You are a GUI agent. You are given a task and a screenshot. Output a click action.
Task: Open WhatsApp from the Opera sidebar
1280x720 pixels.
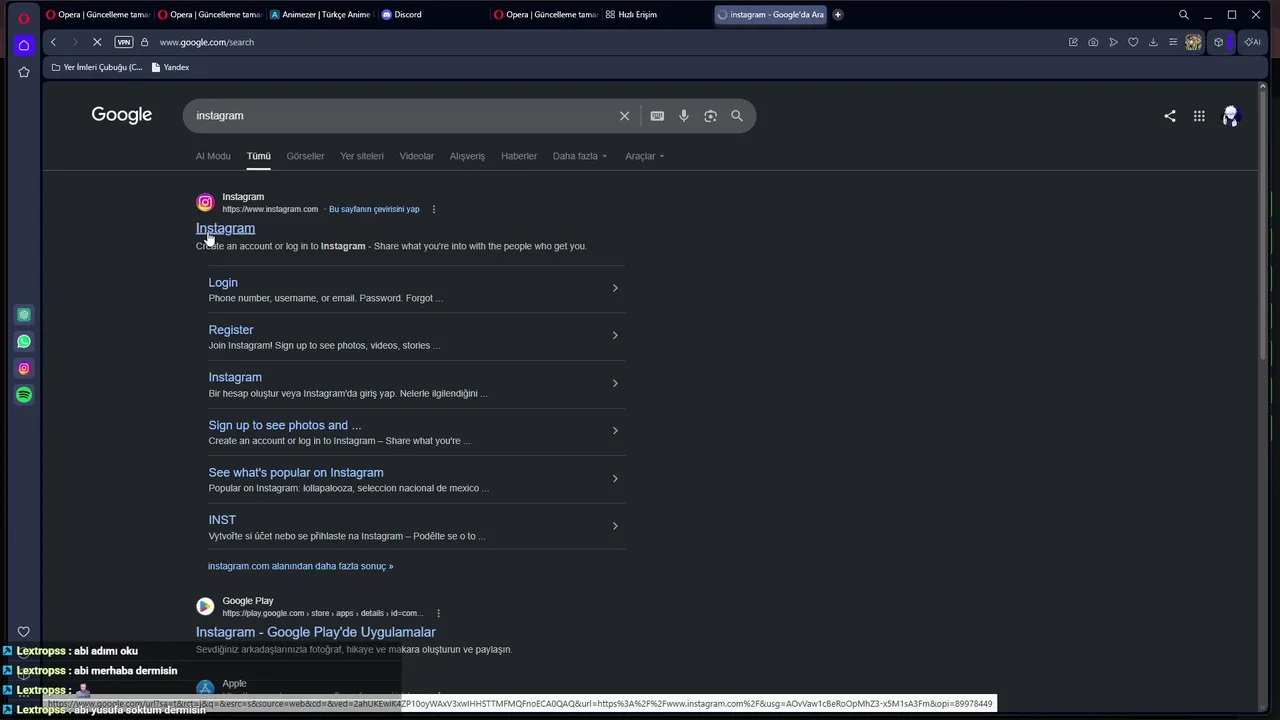click(x=24, y=342)
